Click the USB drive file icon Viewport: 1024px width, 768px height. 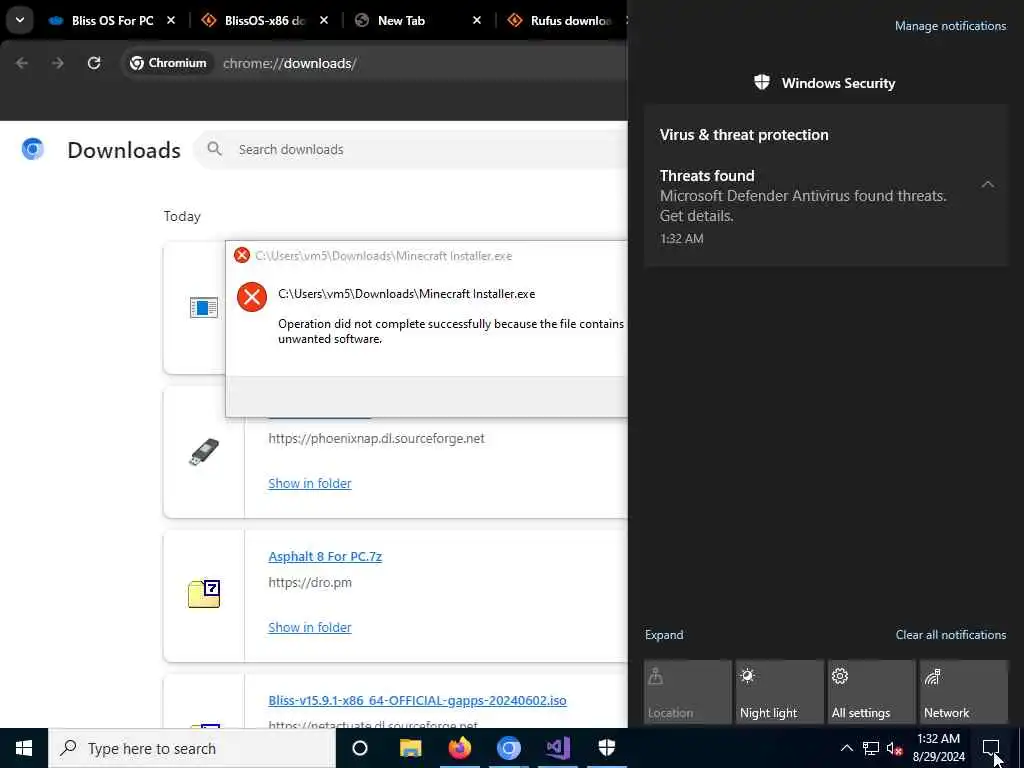coord(204,453)
